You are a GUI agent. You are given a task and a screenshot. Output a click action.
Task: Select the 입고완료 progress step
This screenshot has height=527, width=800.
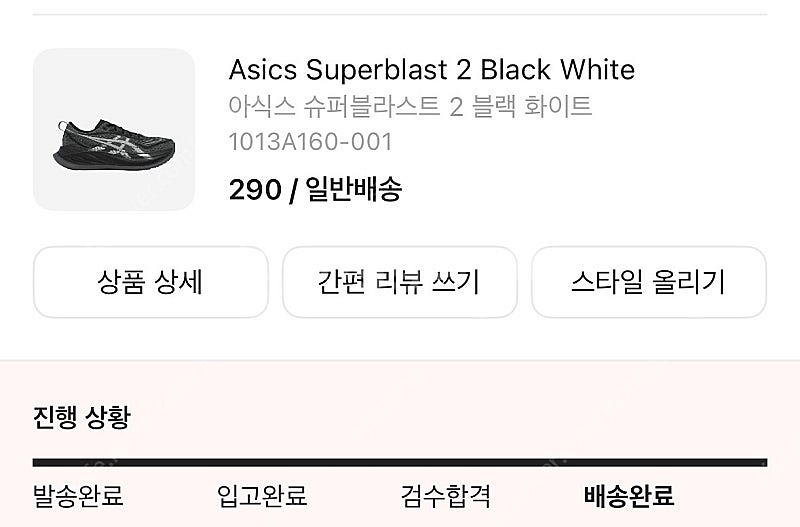click(262, 496)
